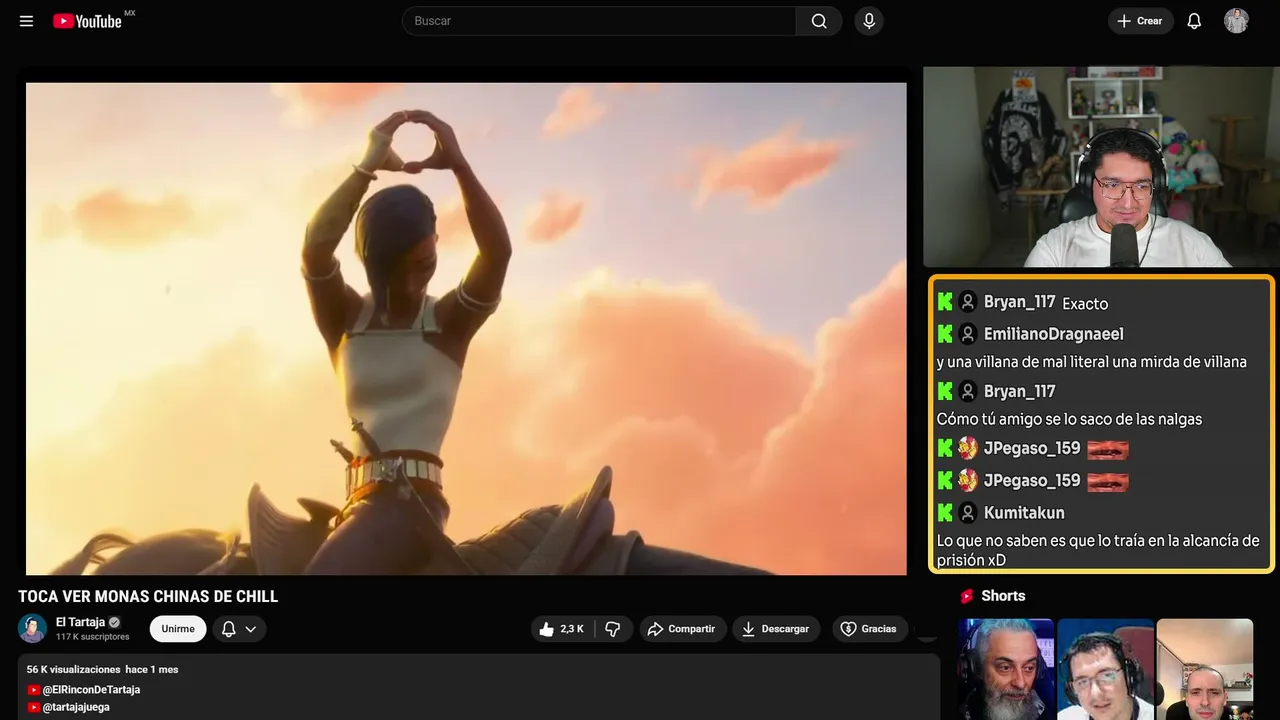1280x720 pixels.
Task: Open channel notification bell dropdown
Action: pos(238,629)
